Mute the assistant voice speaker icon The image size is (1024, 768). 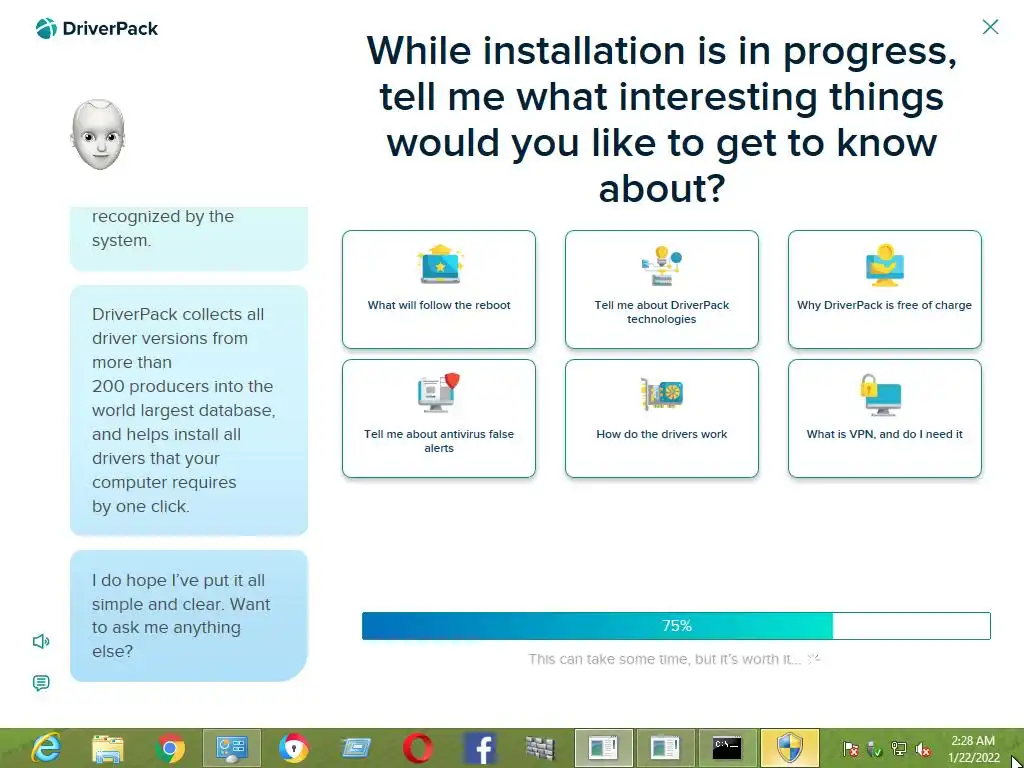pyautogui.click(x=40, y=641)
